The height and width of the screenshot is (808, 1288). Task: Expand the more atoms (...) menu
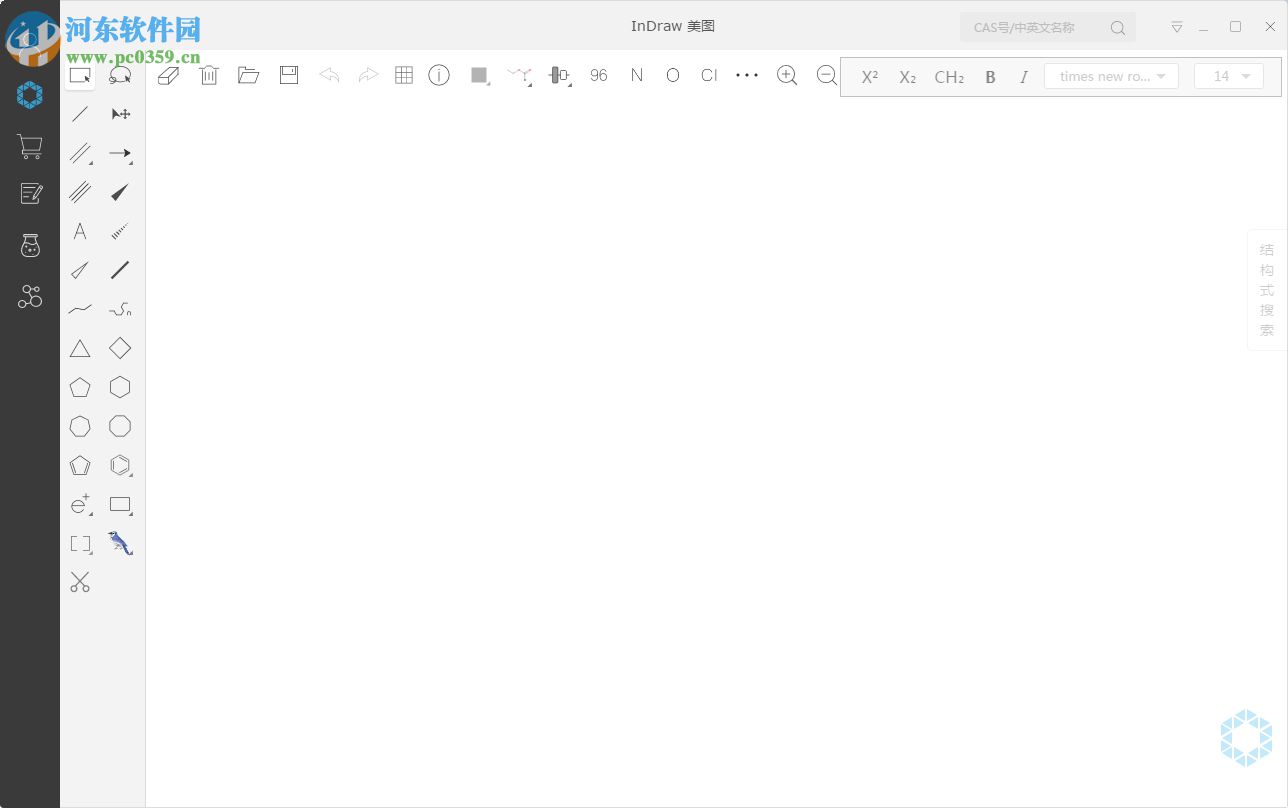pos(747,75)
